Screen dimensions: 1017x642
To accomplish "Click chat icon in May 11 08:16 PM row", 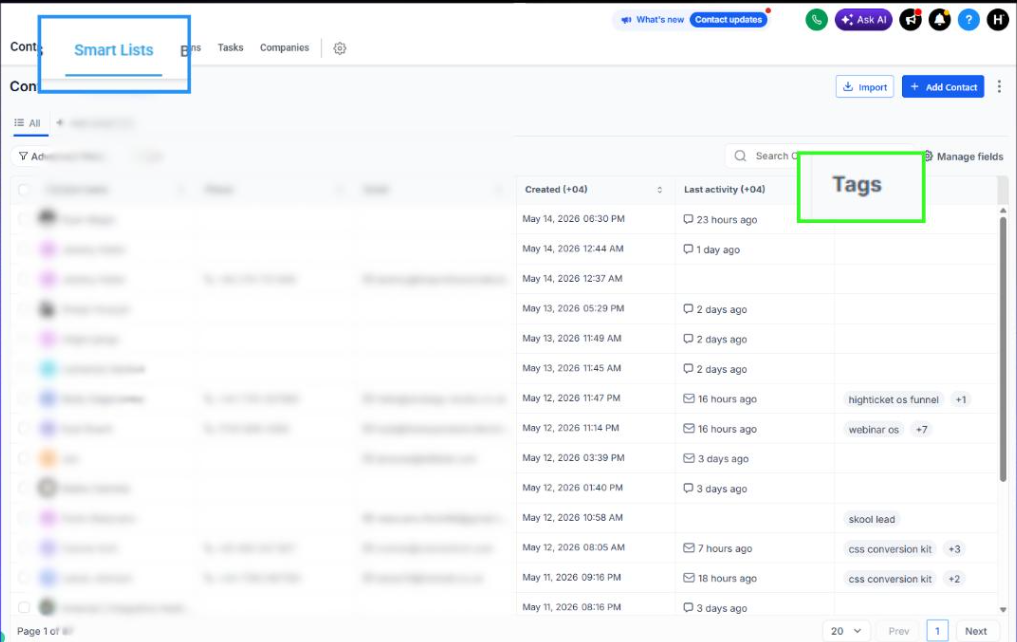I will (x=688, y=608).
